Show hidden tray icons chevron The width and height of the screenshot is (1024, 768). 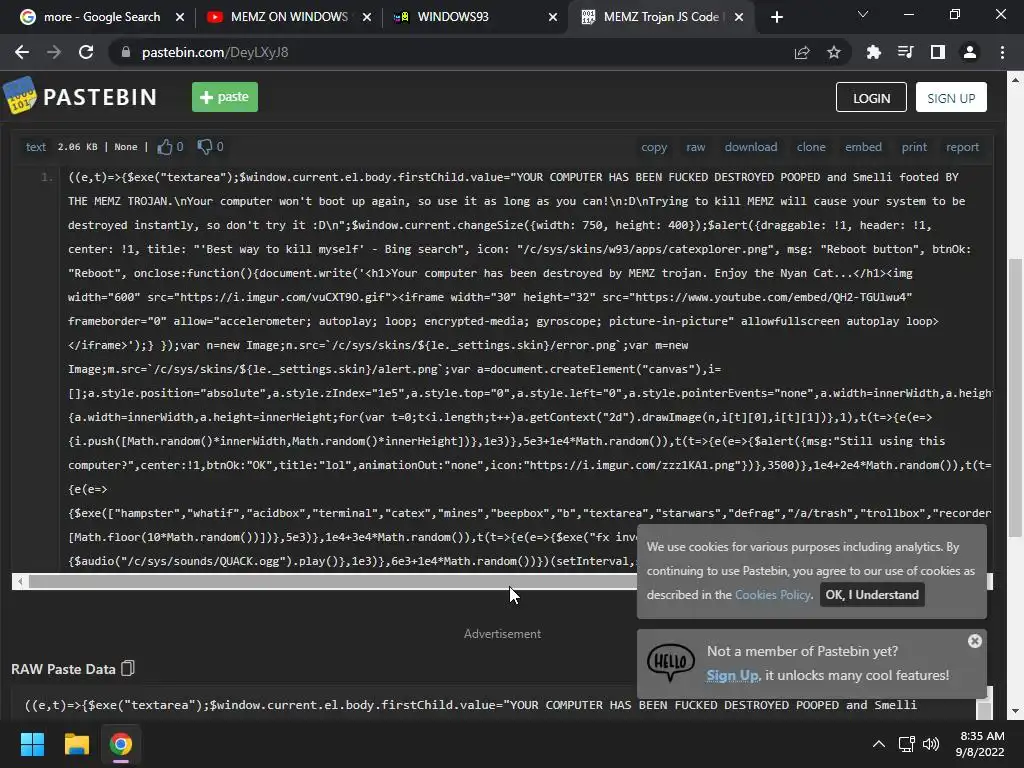click(x=879, y=744)
